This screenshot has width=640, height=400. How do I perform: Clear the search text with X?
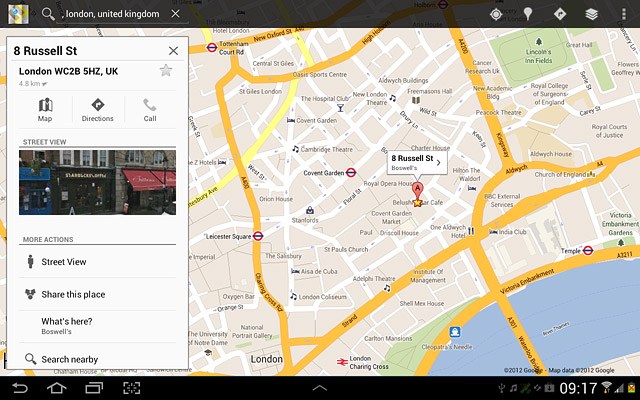pyautogui.click(x=175, y=14)
